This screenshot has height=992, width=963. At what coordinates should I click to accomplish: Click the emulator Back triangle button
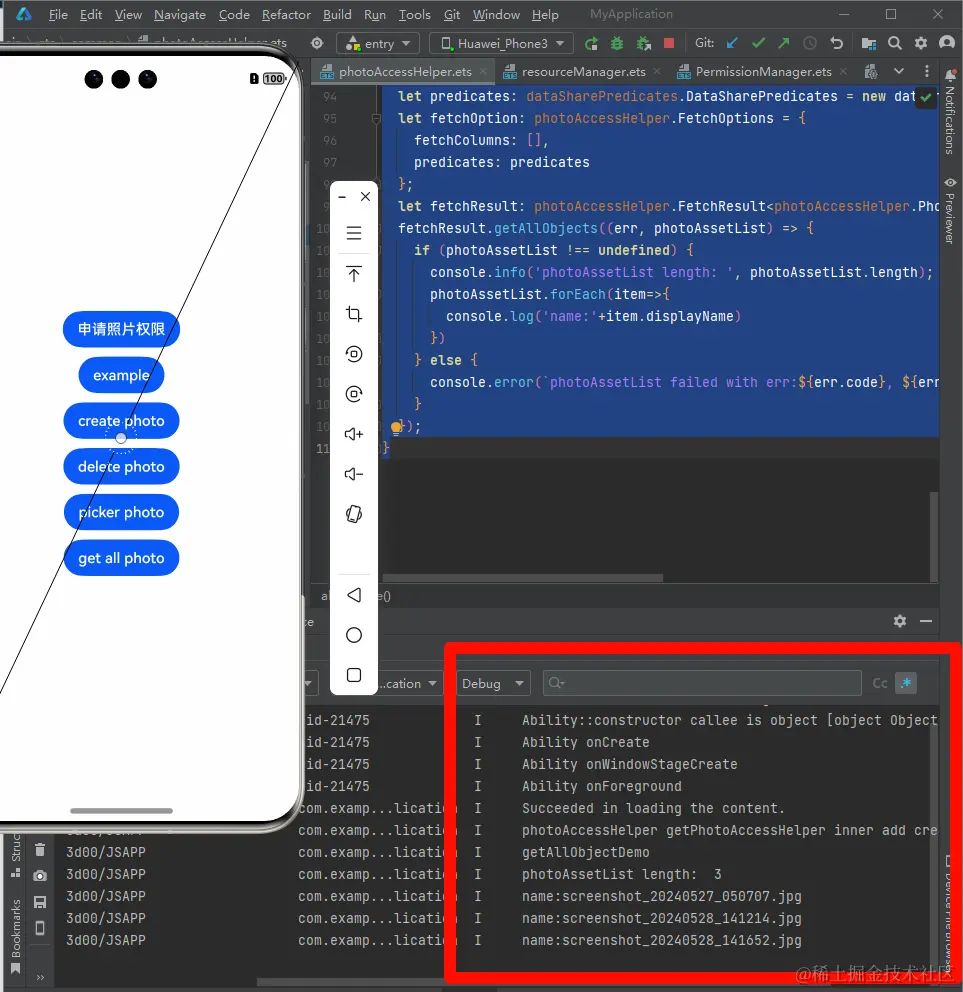354,595
